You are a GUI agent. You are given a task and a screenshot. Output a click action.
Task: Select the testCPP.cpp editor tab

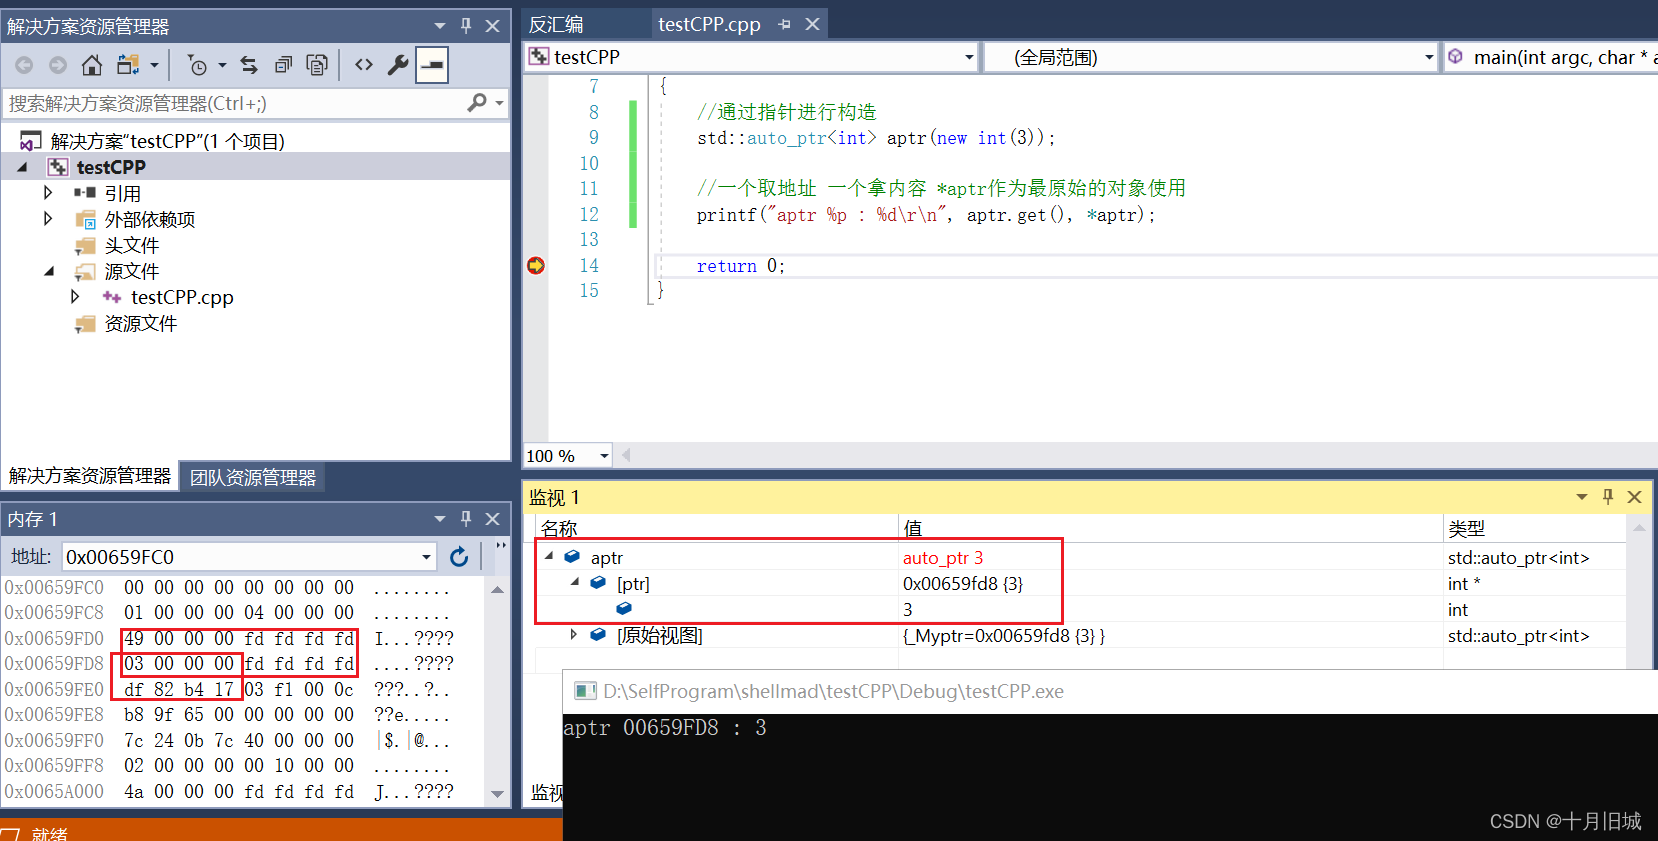tap(709, 24)
